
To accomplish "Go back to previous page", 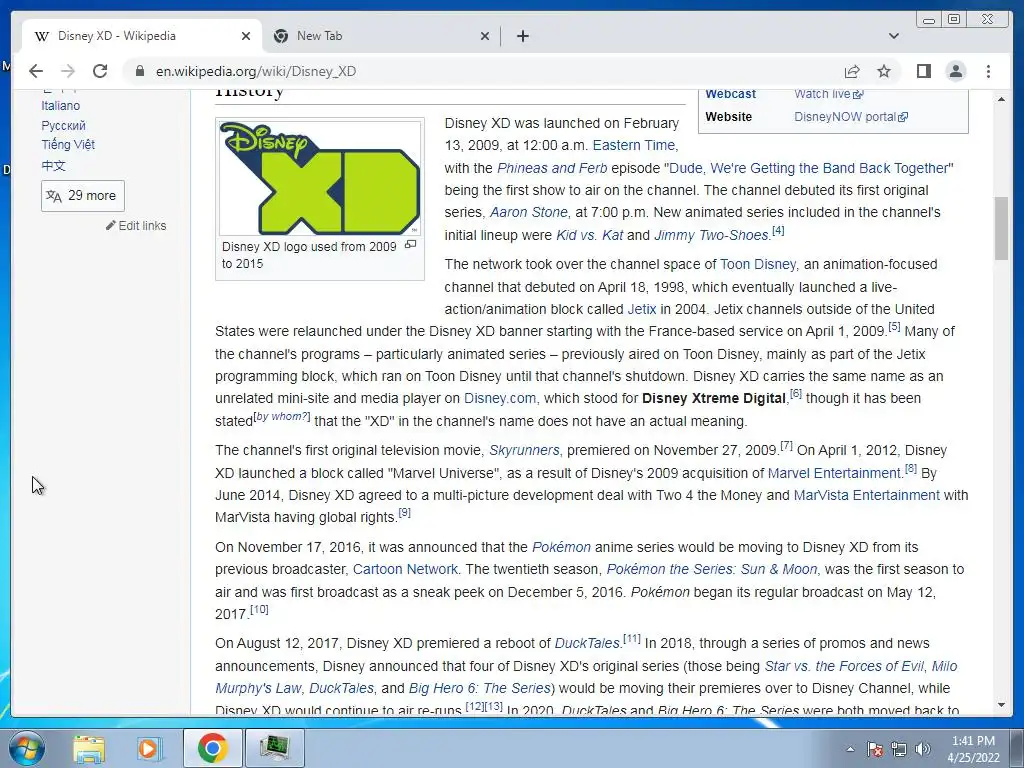I will tap(36, 71).
